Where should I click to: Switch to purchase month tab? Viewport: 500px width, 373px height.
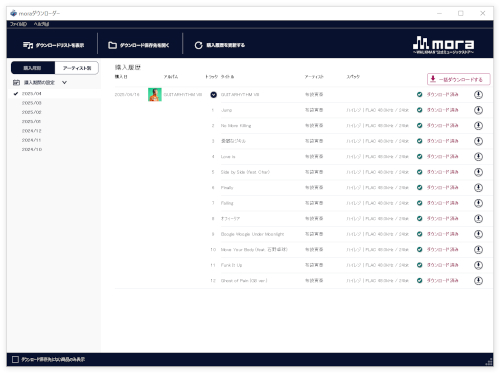[x=33, y=68]
